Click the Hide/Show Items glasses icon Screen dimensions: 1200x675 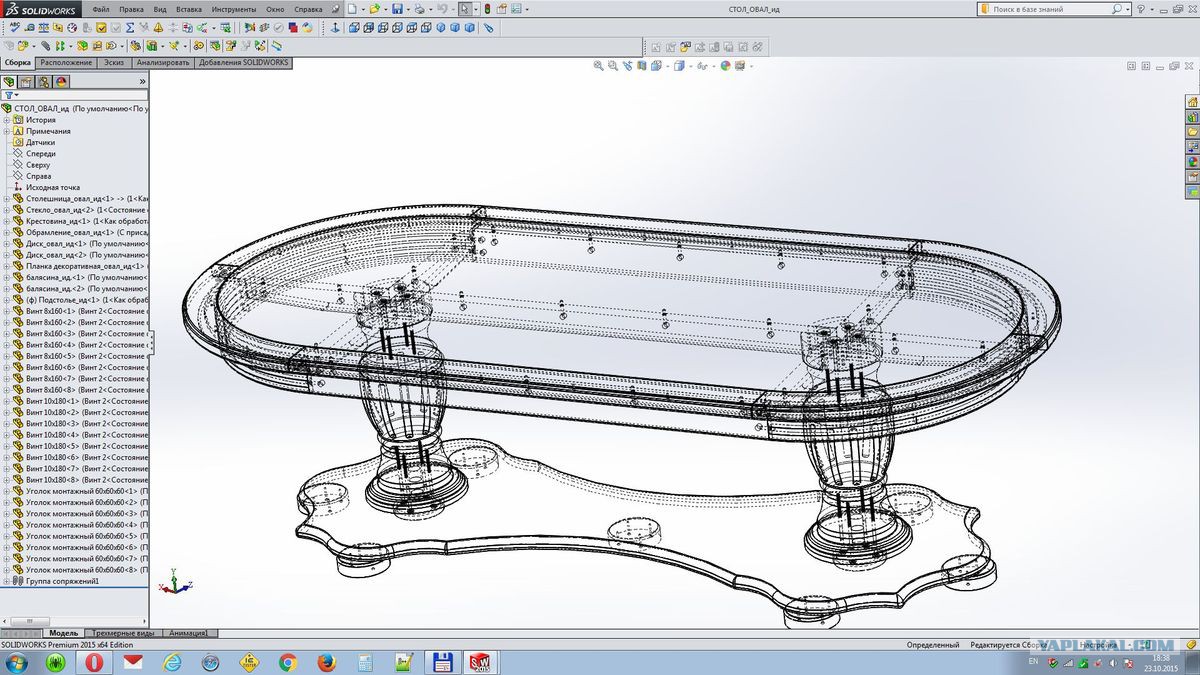pyautogui.click(x=702, y=66)
